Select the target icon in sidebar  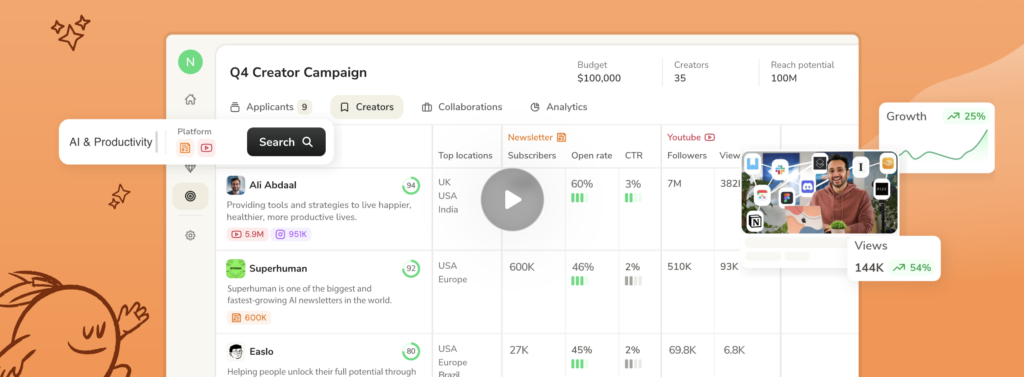coord(190,196)
